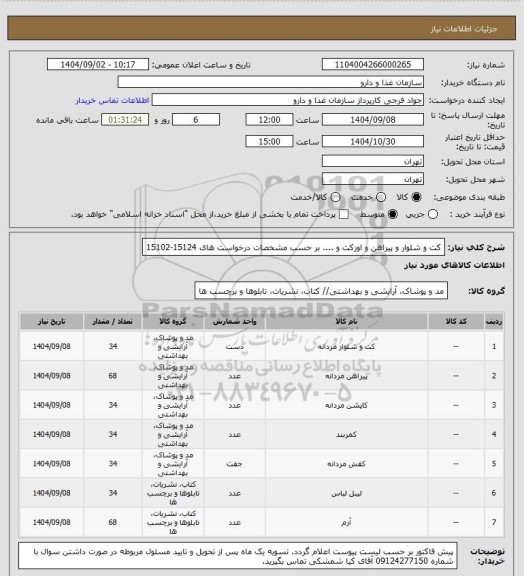Select the متوسط purchase type radio
The height and width of the screenshot is (576, 524).
point(393,214)
